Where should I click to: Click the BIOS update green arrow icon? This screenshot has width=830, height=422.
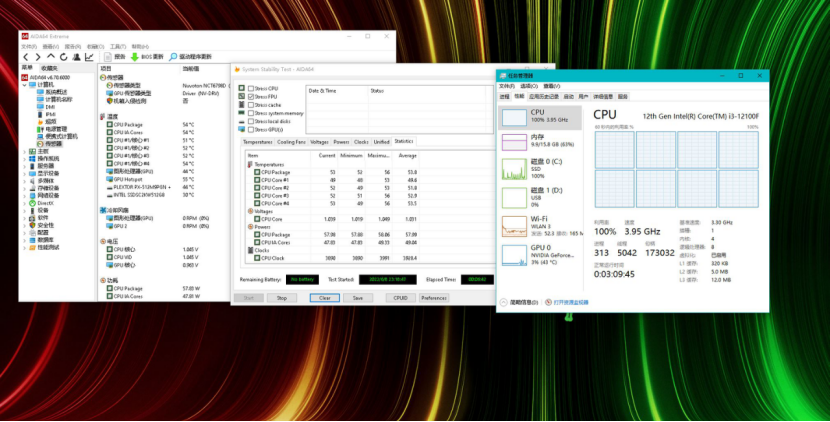(x=135, y=57)
